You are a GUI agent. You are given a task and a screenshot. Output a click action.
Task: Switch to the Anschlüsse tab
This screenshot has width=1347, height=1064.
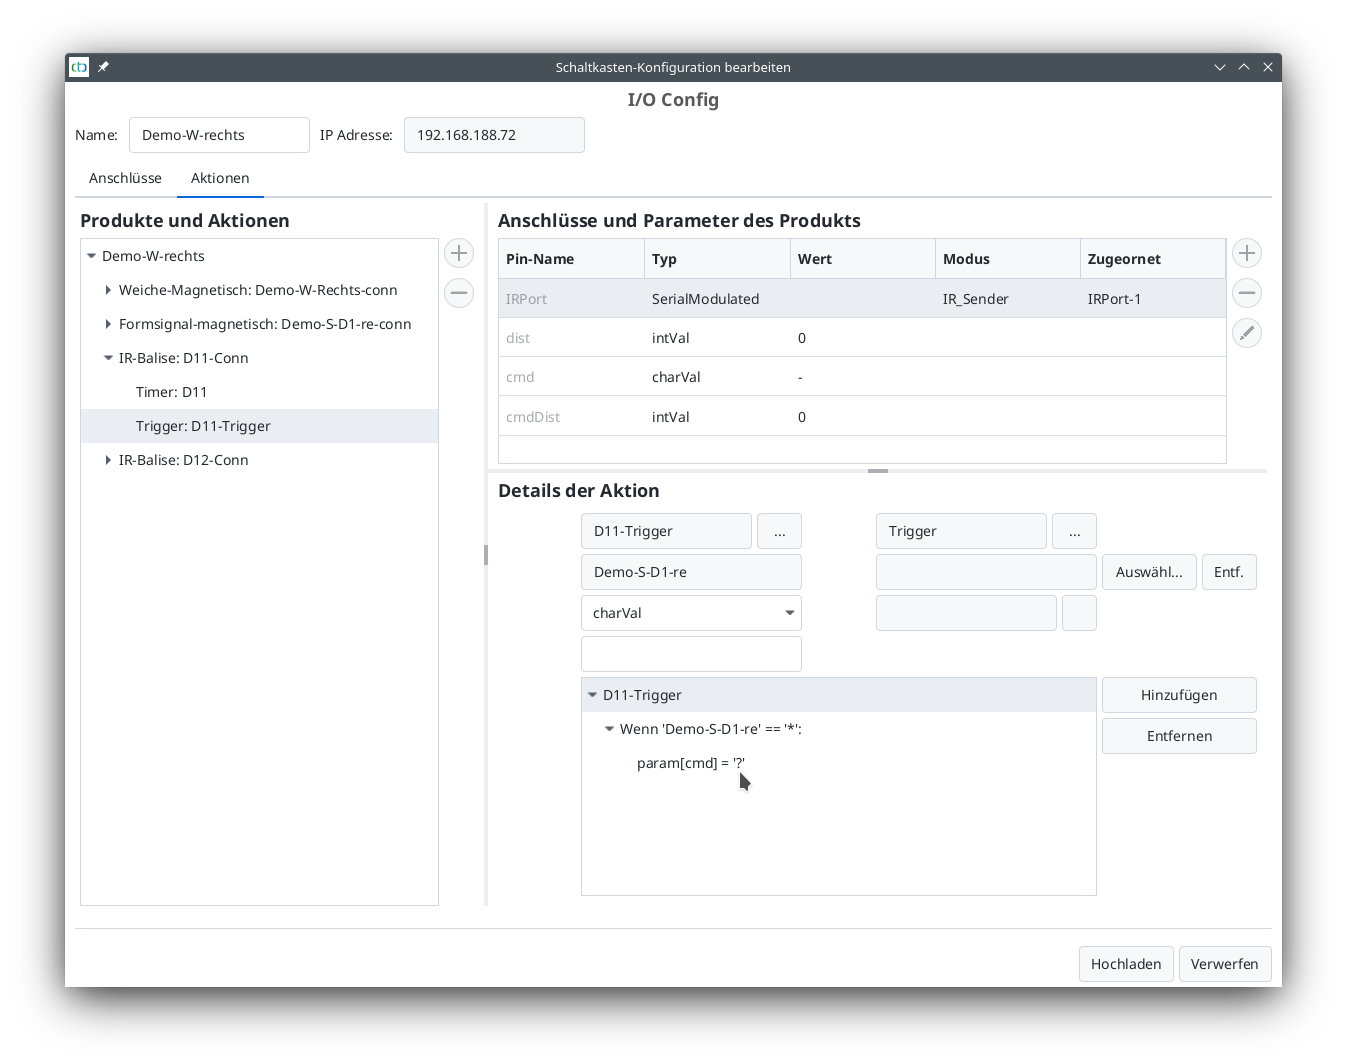[x=124, y=178]
